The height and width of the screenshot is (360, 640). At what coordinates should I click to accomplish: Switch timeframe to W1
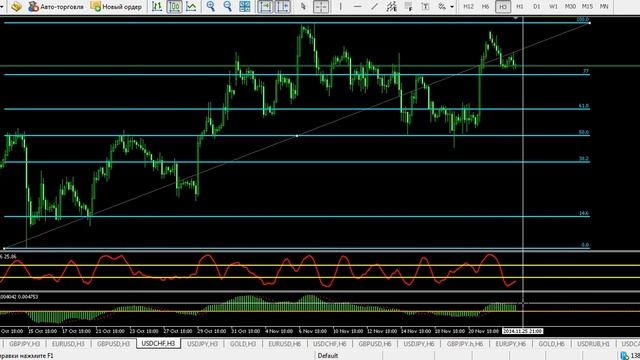tap(553, 7)
